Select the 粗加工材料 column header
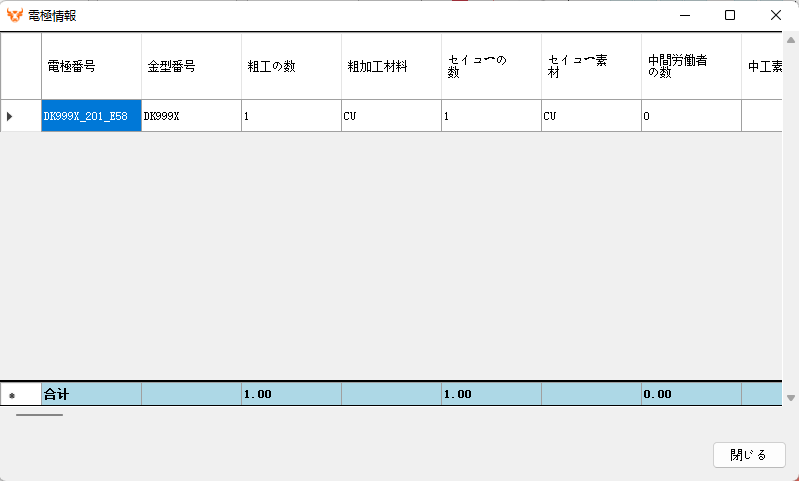 (x=391, y=67)
